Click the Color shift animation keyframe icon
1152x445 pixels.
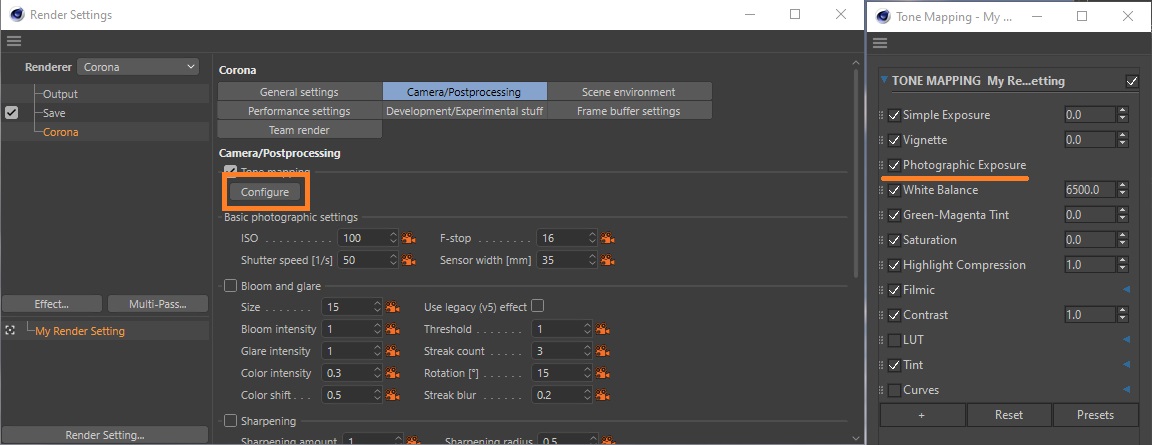[393, 395]
